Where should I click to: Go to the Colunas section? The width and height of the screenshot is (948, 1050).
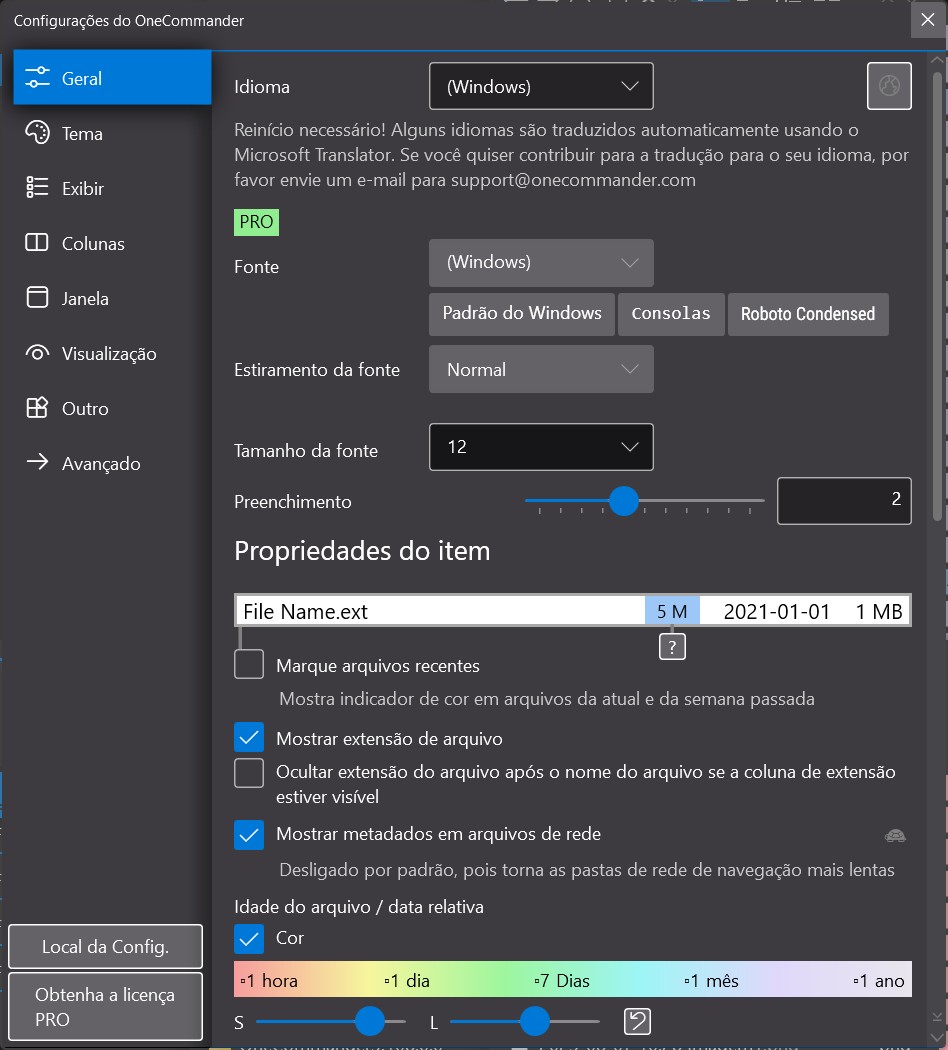tap(112, 243)
